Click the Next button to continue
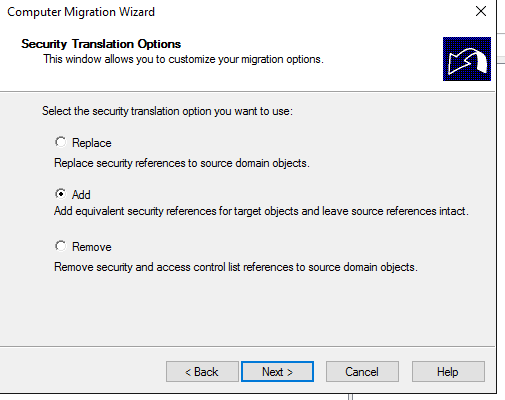Image resolution: width=505 pixels, height=400 pixels. coord(277,371)
